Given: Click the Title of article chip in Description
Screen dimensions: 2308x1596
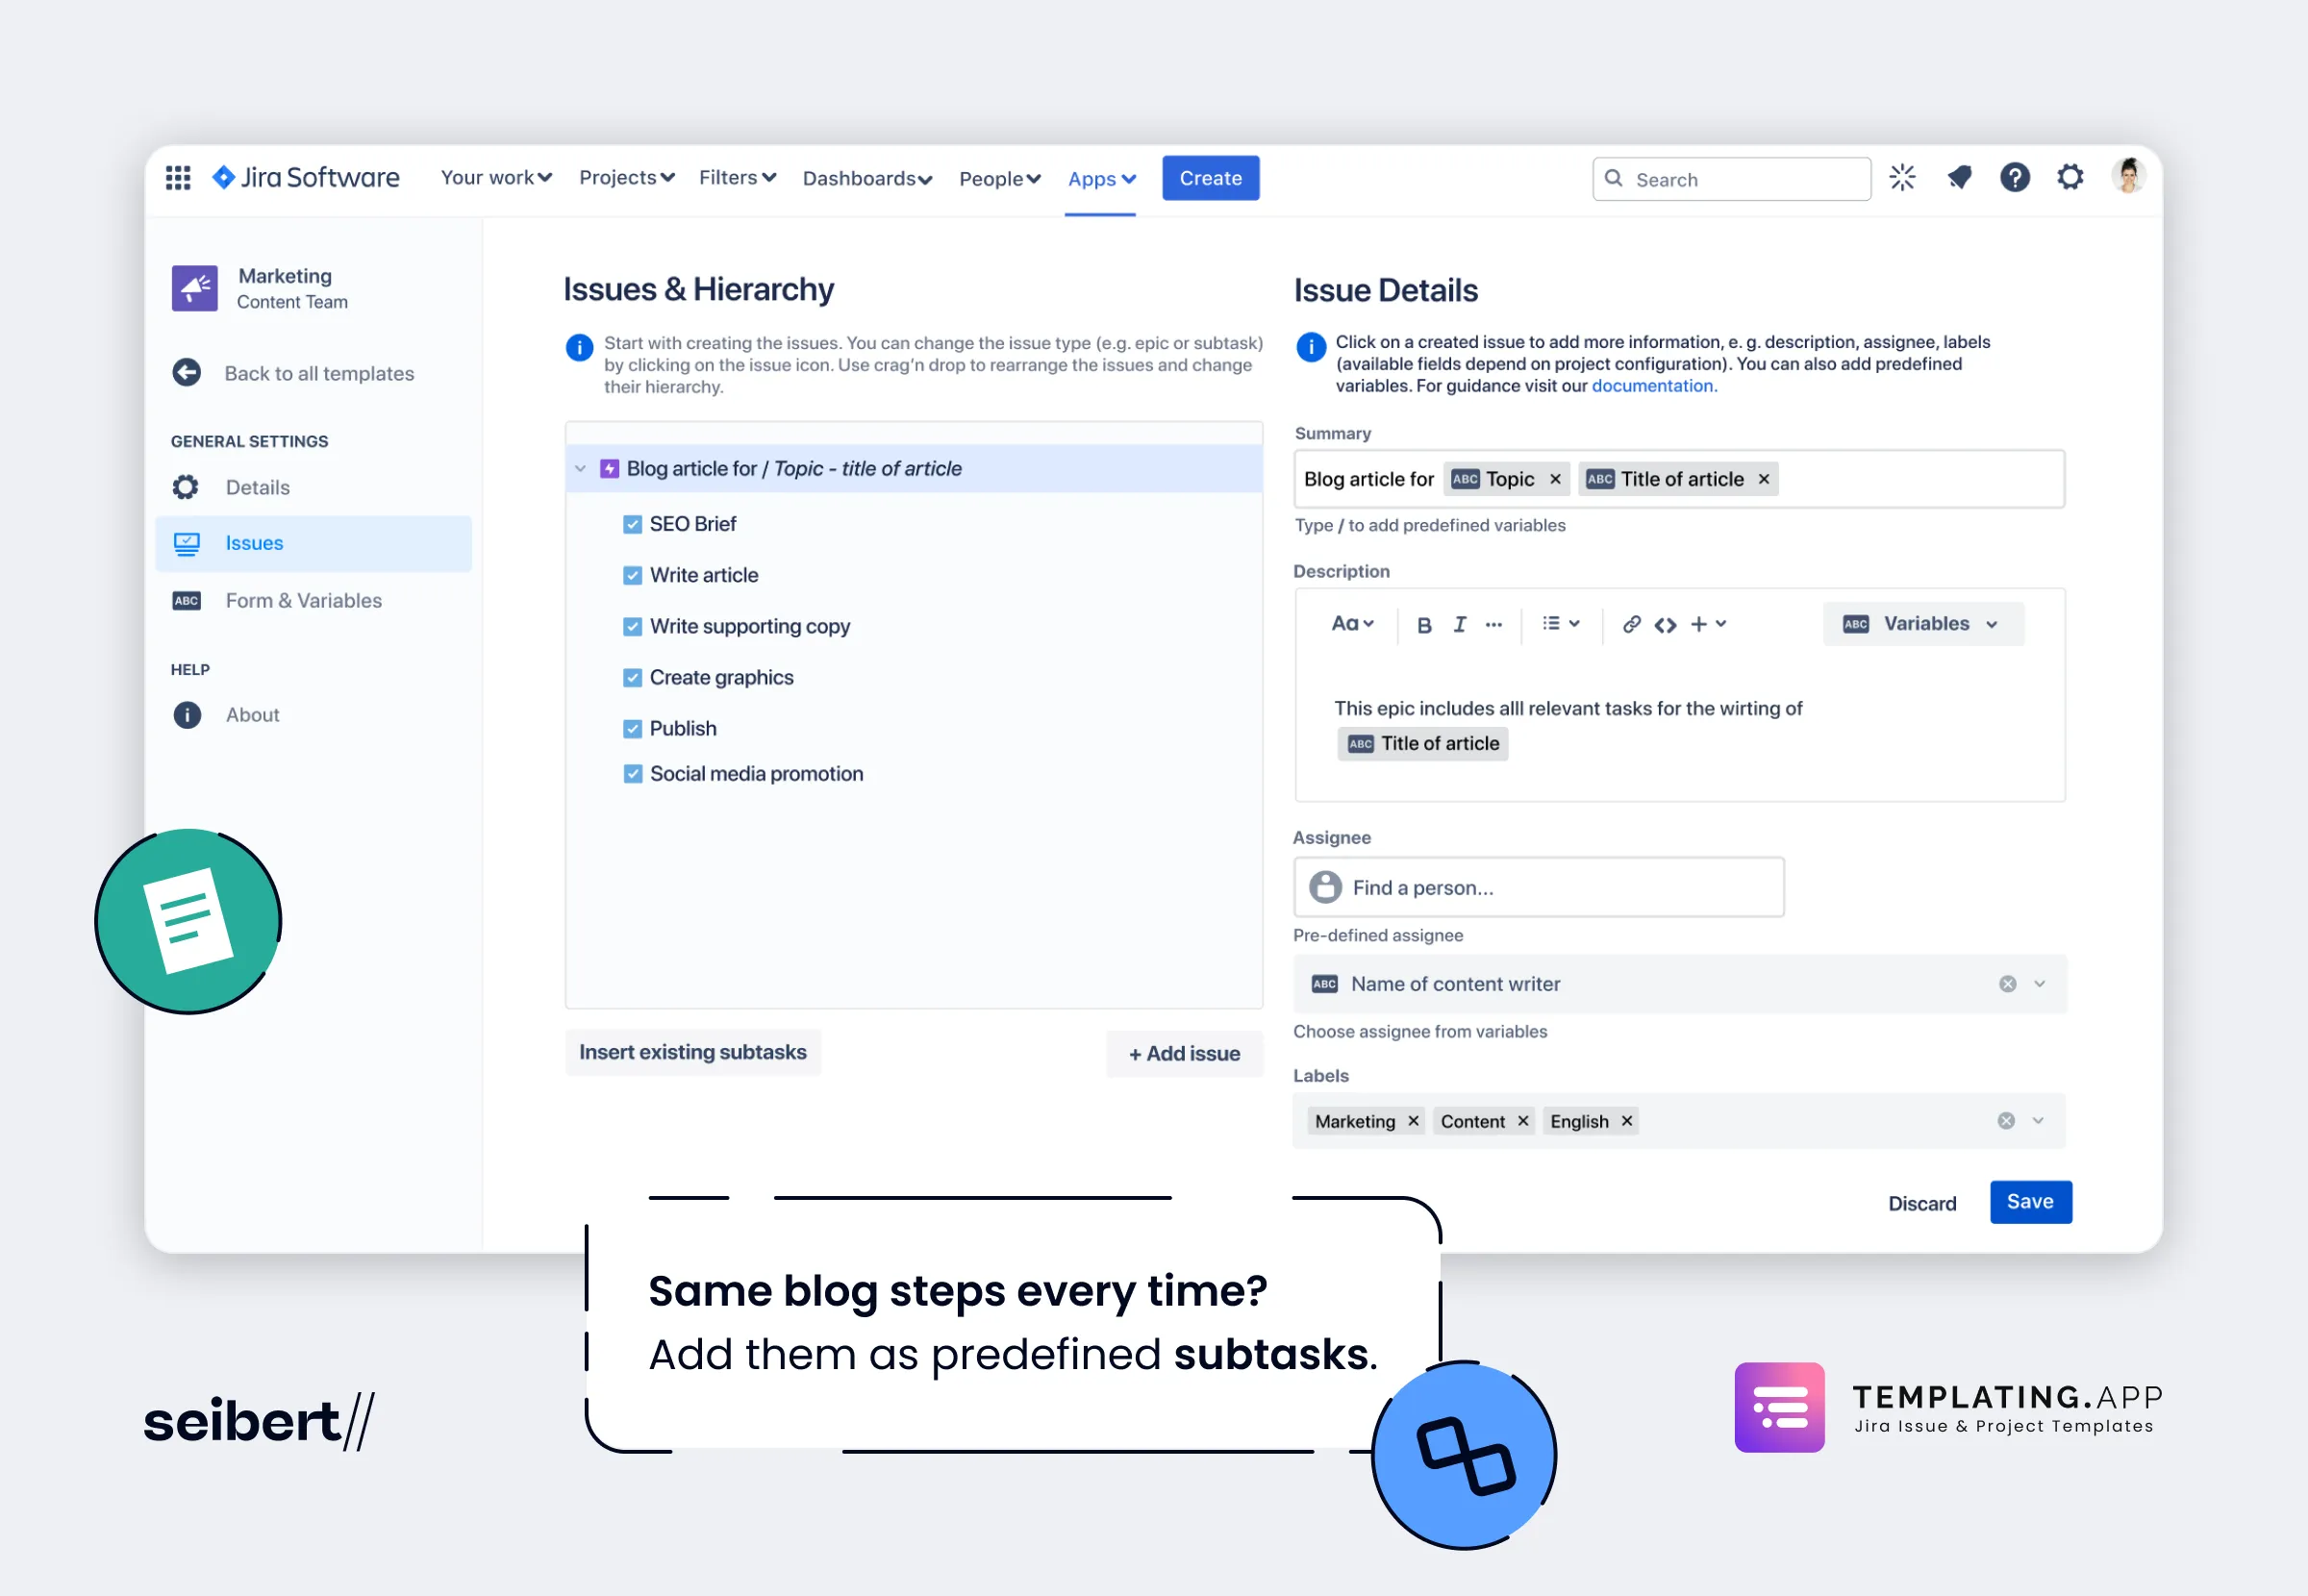Looking at the screenshot, I should click(x=1423, y=744).
